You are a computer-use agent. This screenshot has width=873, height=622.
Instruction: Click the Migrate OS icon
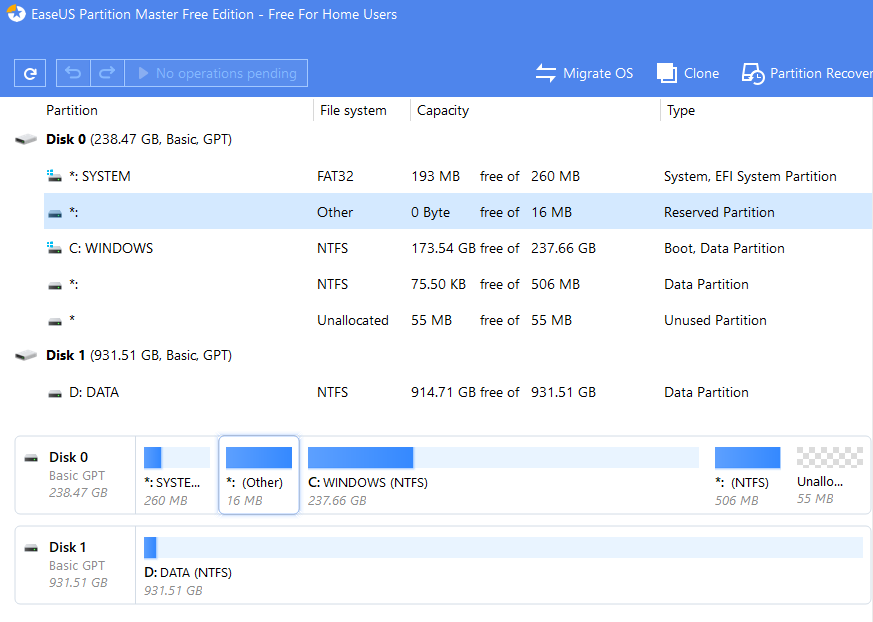[x=545, y=73]
